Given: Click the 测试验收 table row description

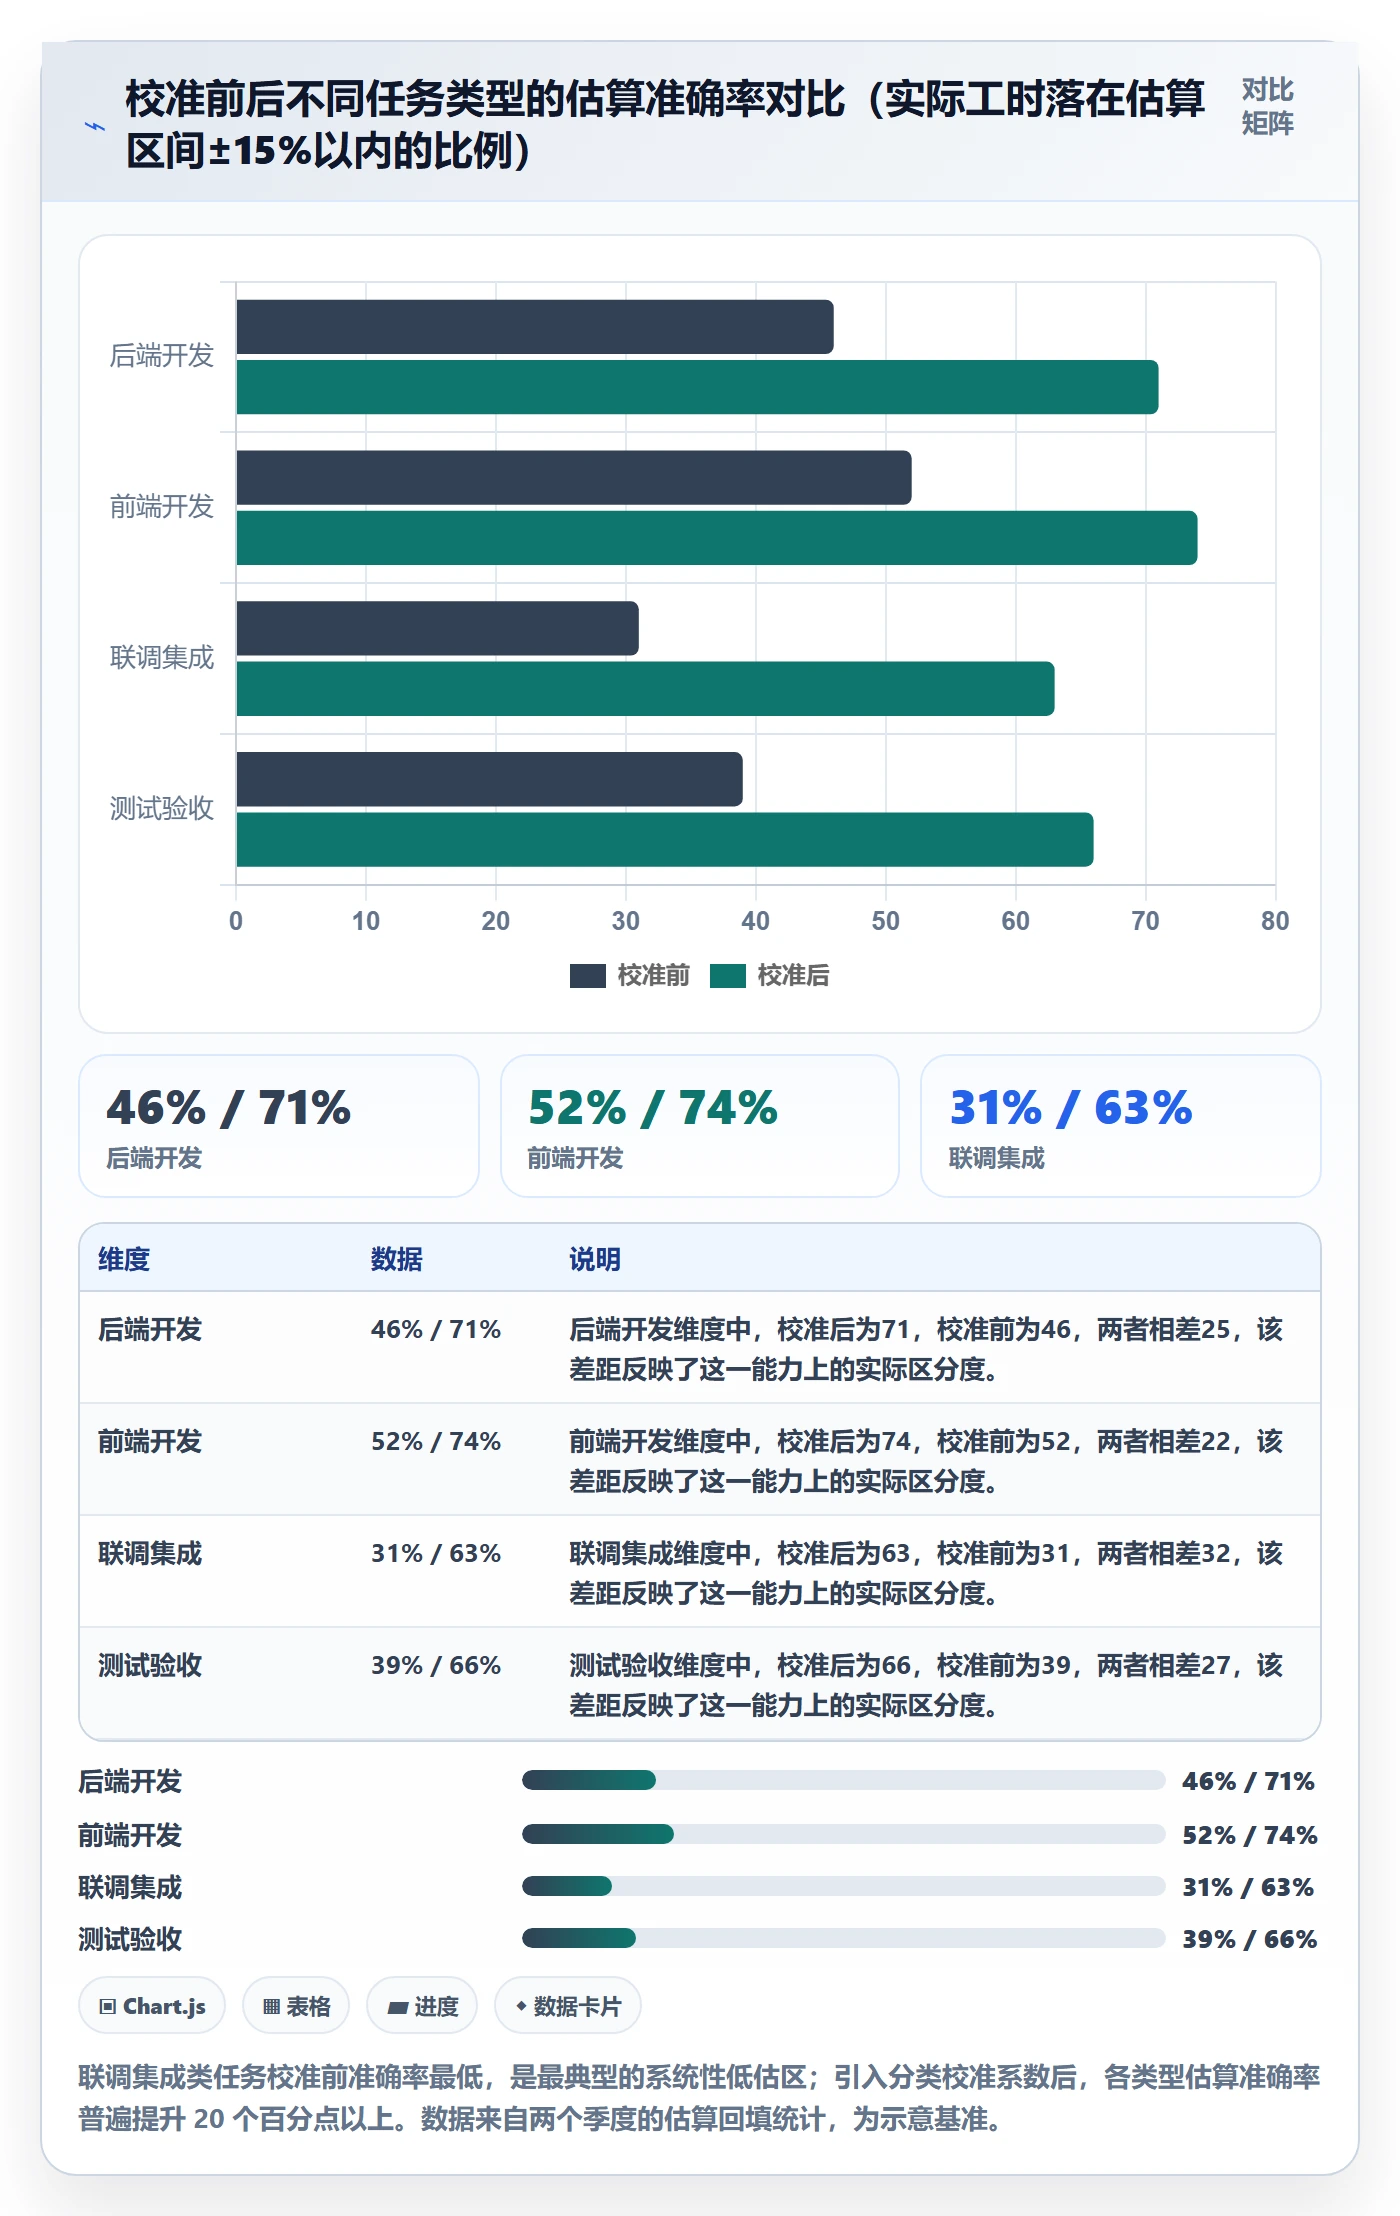Looking at the screenshot, I should tap(926, 1685).
